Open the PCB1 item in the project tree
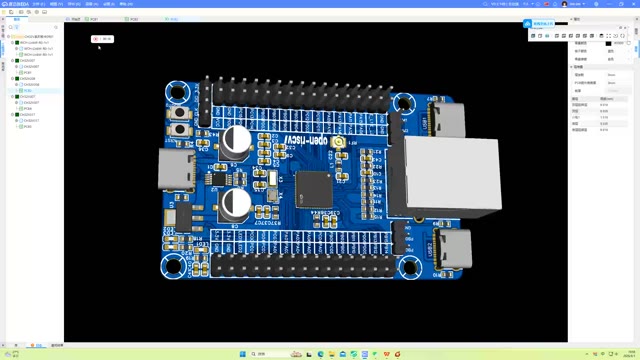The height and width of the screenshot is (360, 640). pos(27,72)
